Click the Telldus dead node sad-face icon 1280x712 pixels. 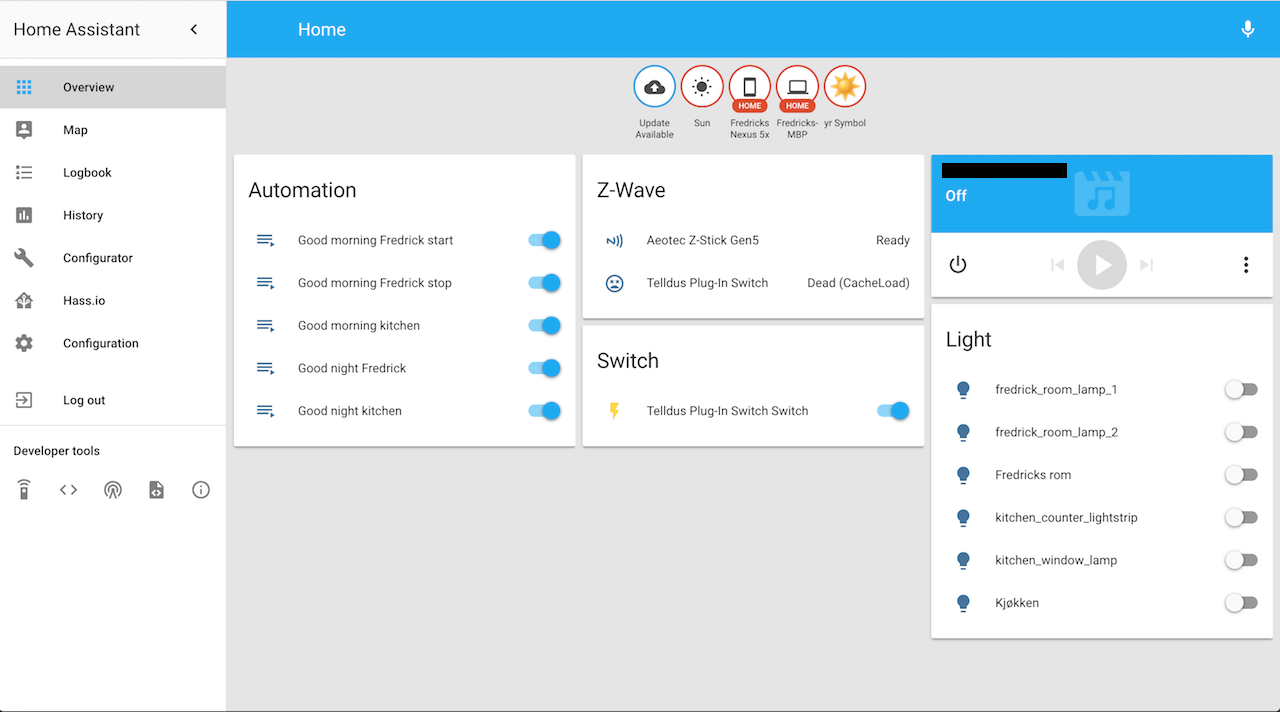pos(614,283)
